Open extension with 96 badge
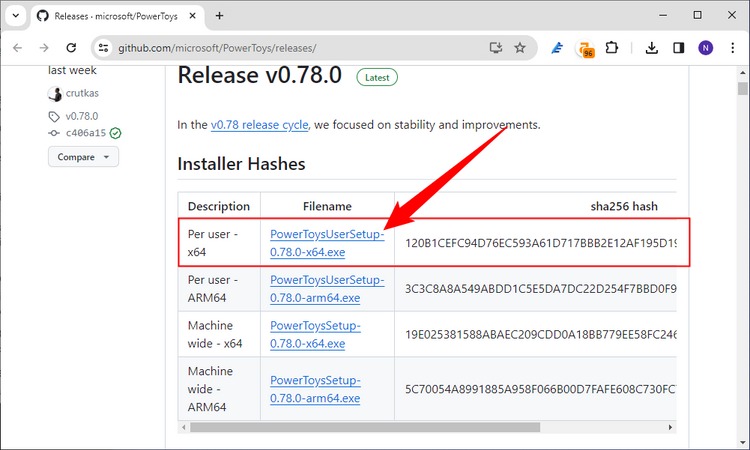The image size is (750, 450). pyautogui.click(x=586, y=49)
